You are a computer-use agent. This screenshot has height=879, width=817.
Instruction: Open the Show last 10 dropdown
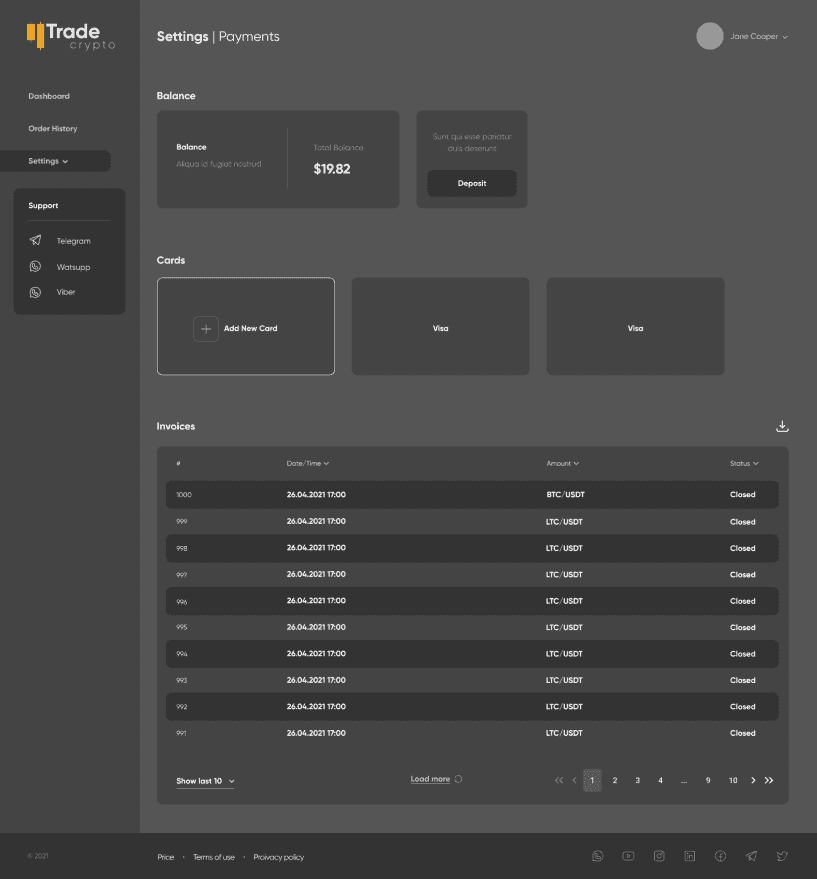(x=205, y=781)
